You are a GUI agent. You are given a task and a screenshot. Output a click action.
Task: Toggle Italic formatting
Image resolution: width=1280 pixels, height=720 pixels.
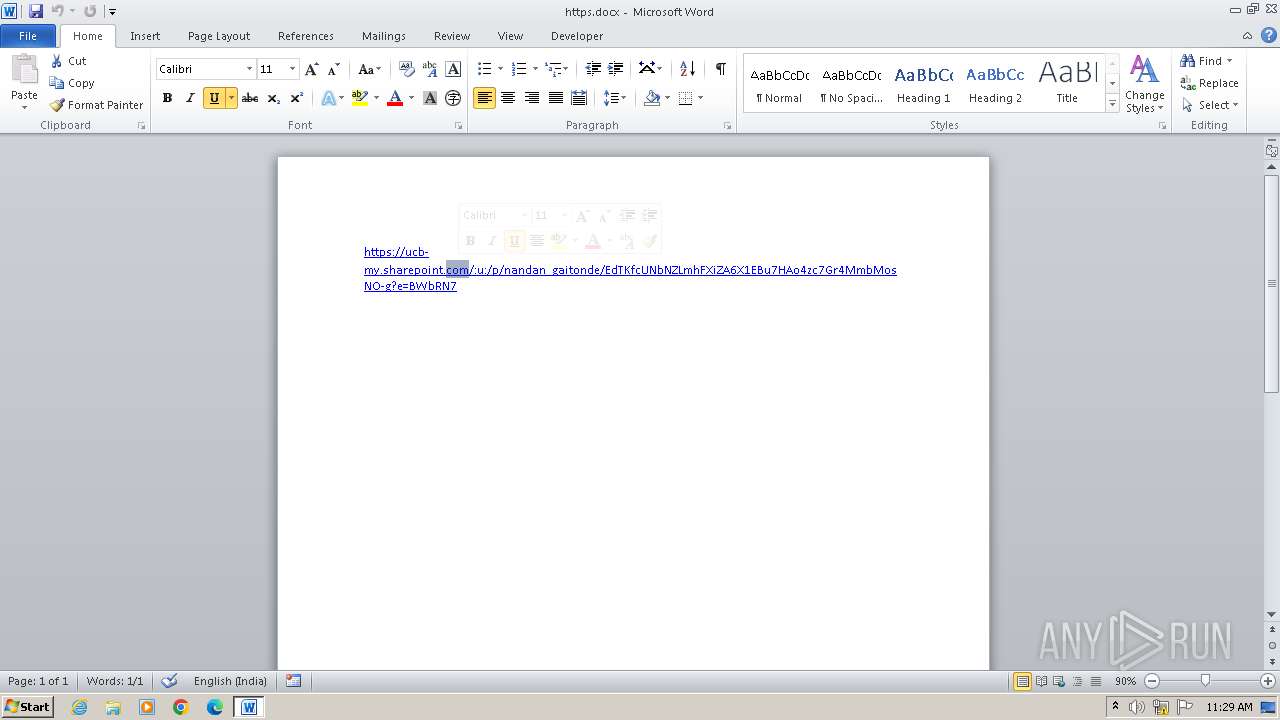tap(190, 98)
